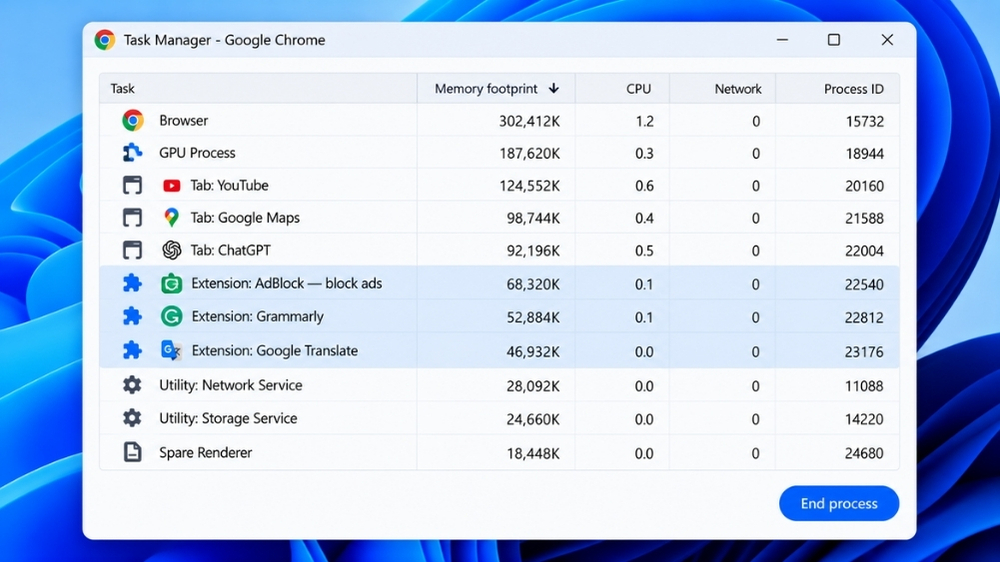Click process ID 23176

pyautogui.click(x=864, y=351)
